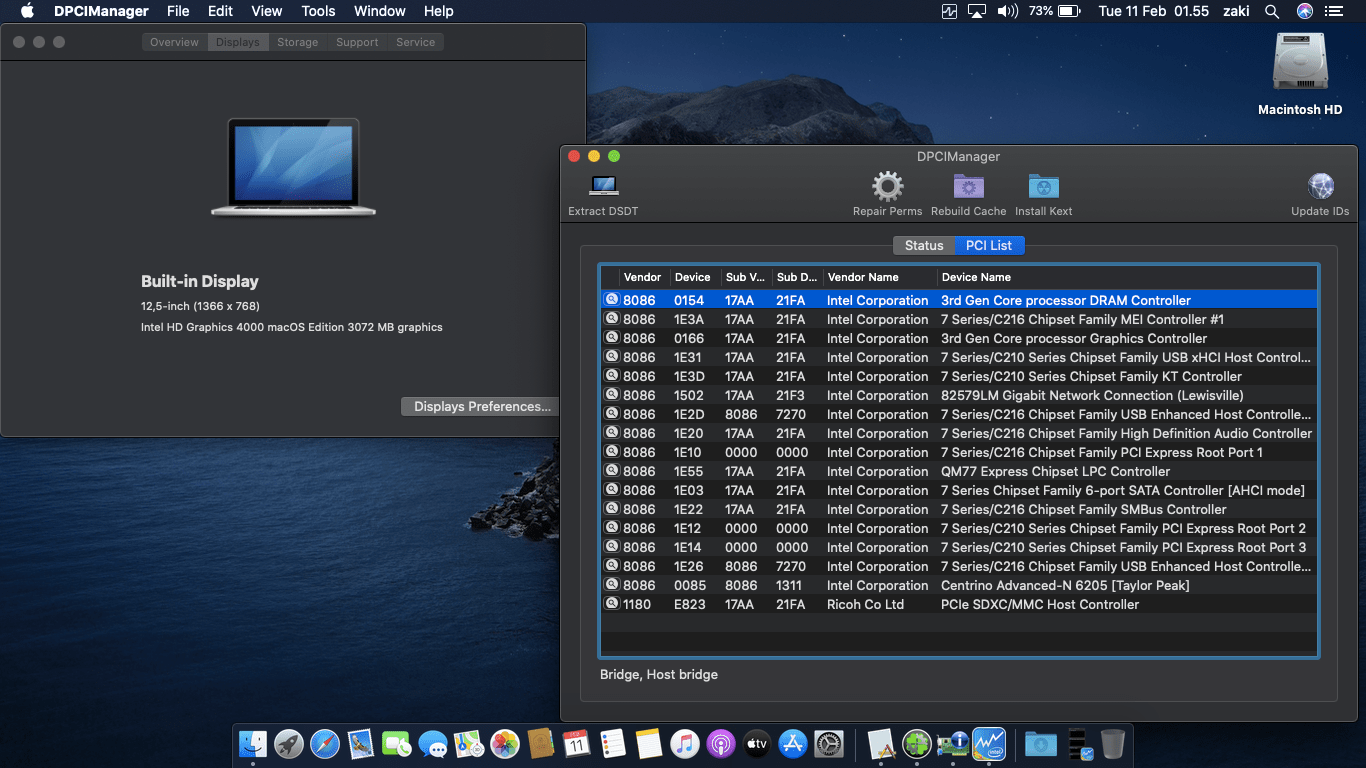
Task: Open the Tools menu
Action: click(318, 12)
